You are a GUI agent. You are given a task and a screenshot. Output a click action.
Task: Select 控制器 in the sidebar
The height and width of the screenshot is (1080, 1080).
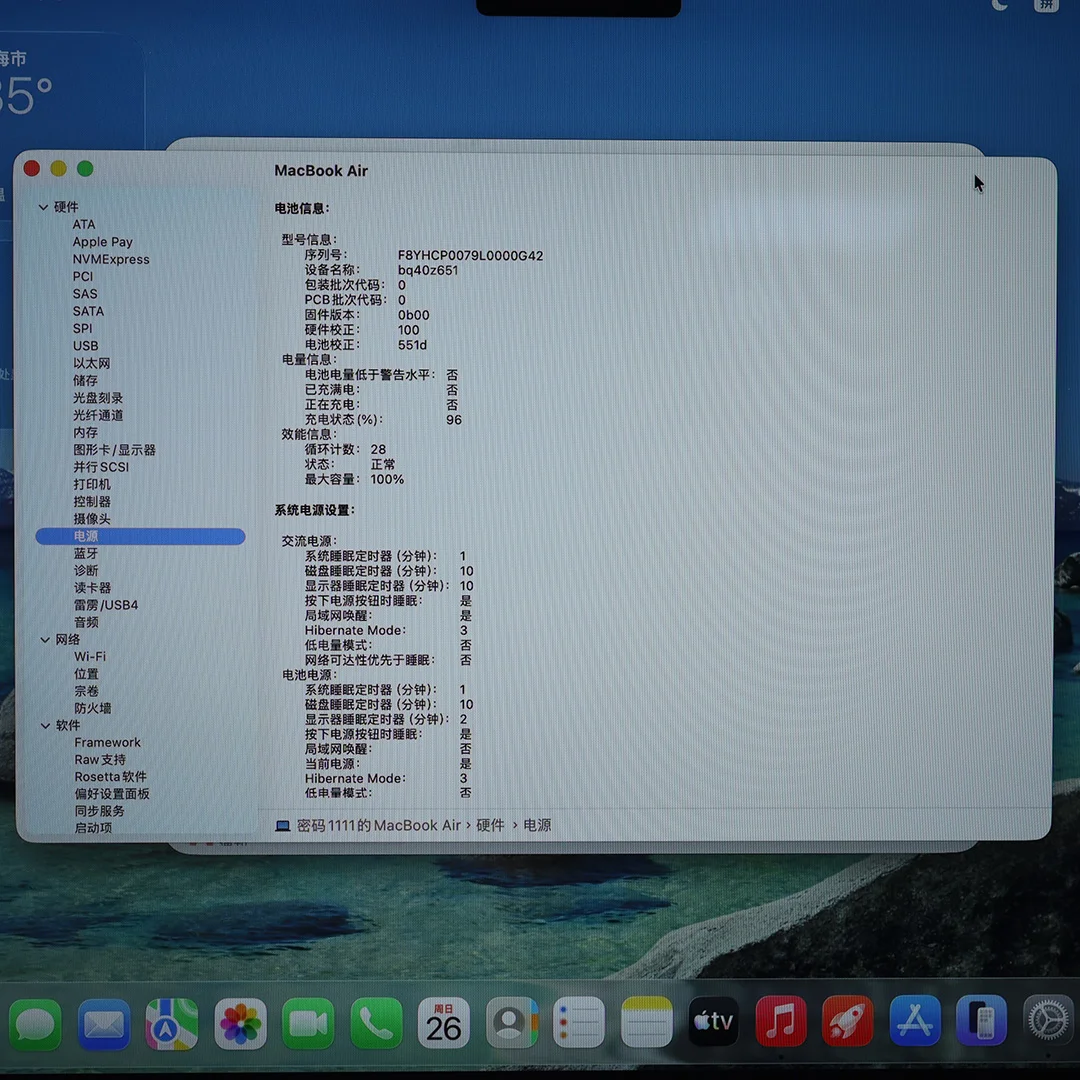(x=92, y=501)
